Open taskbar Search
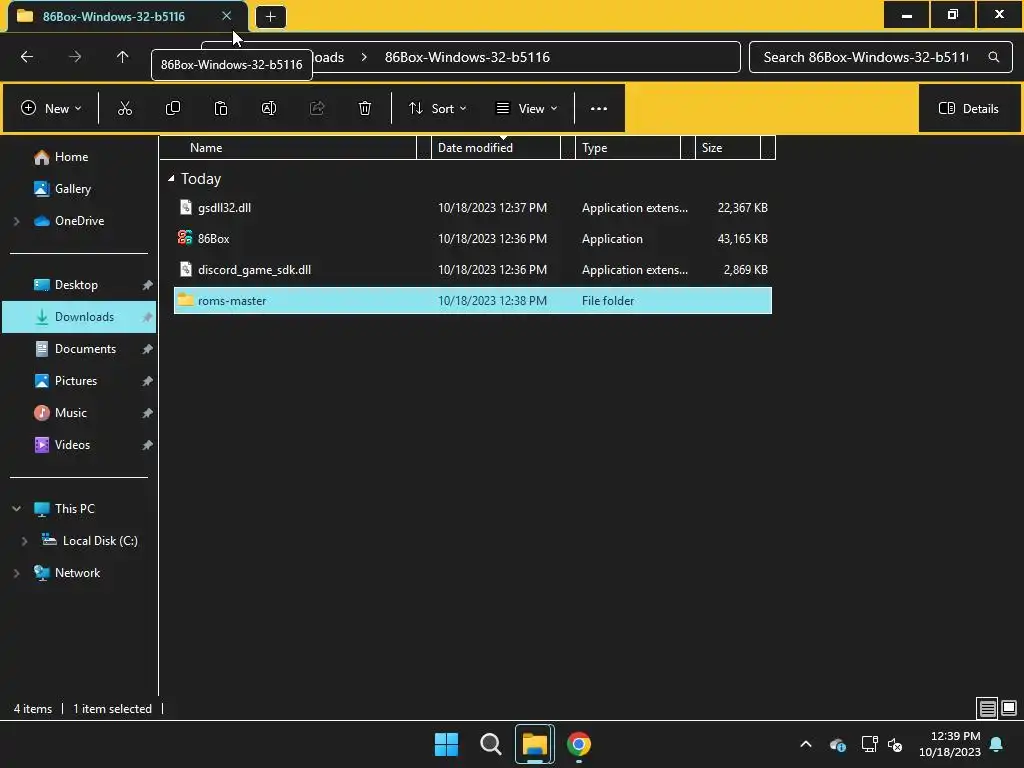The width and height of the screenshot is (1024, 768). pos(490,744)
